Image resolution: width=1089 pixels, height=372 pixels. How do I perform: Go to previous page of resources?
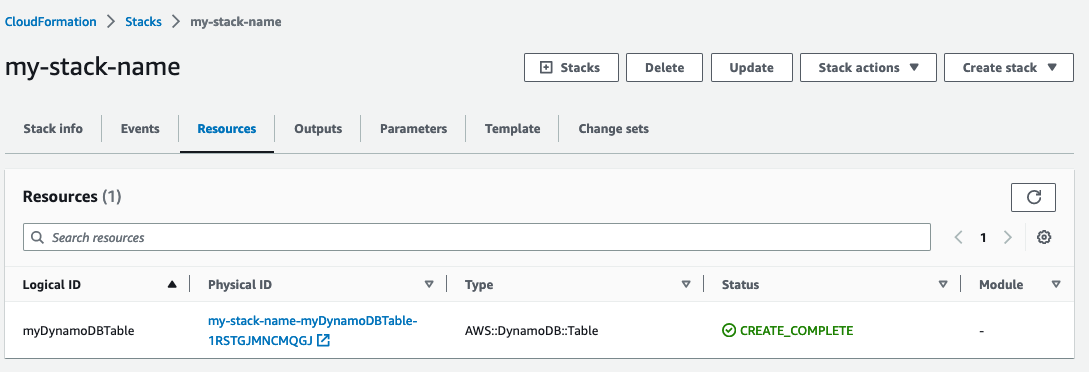[x=958, y=237]
